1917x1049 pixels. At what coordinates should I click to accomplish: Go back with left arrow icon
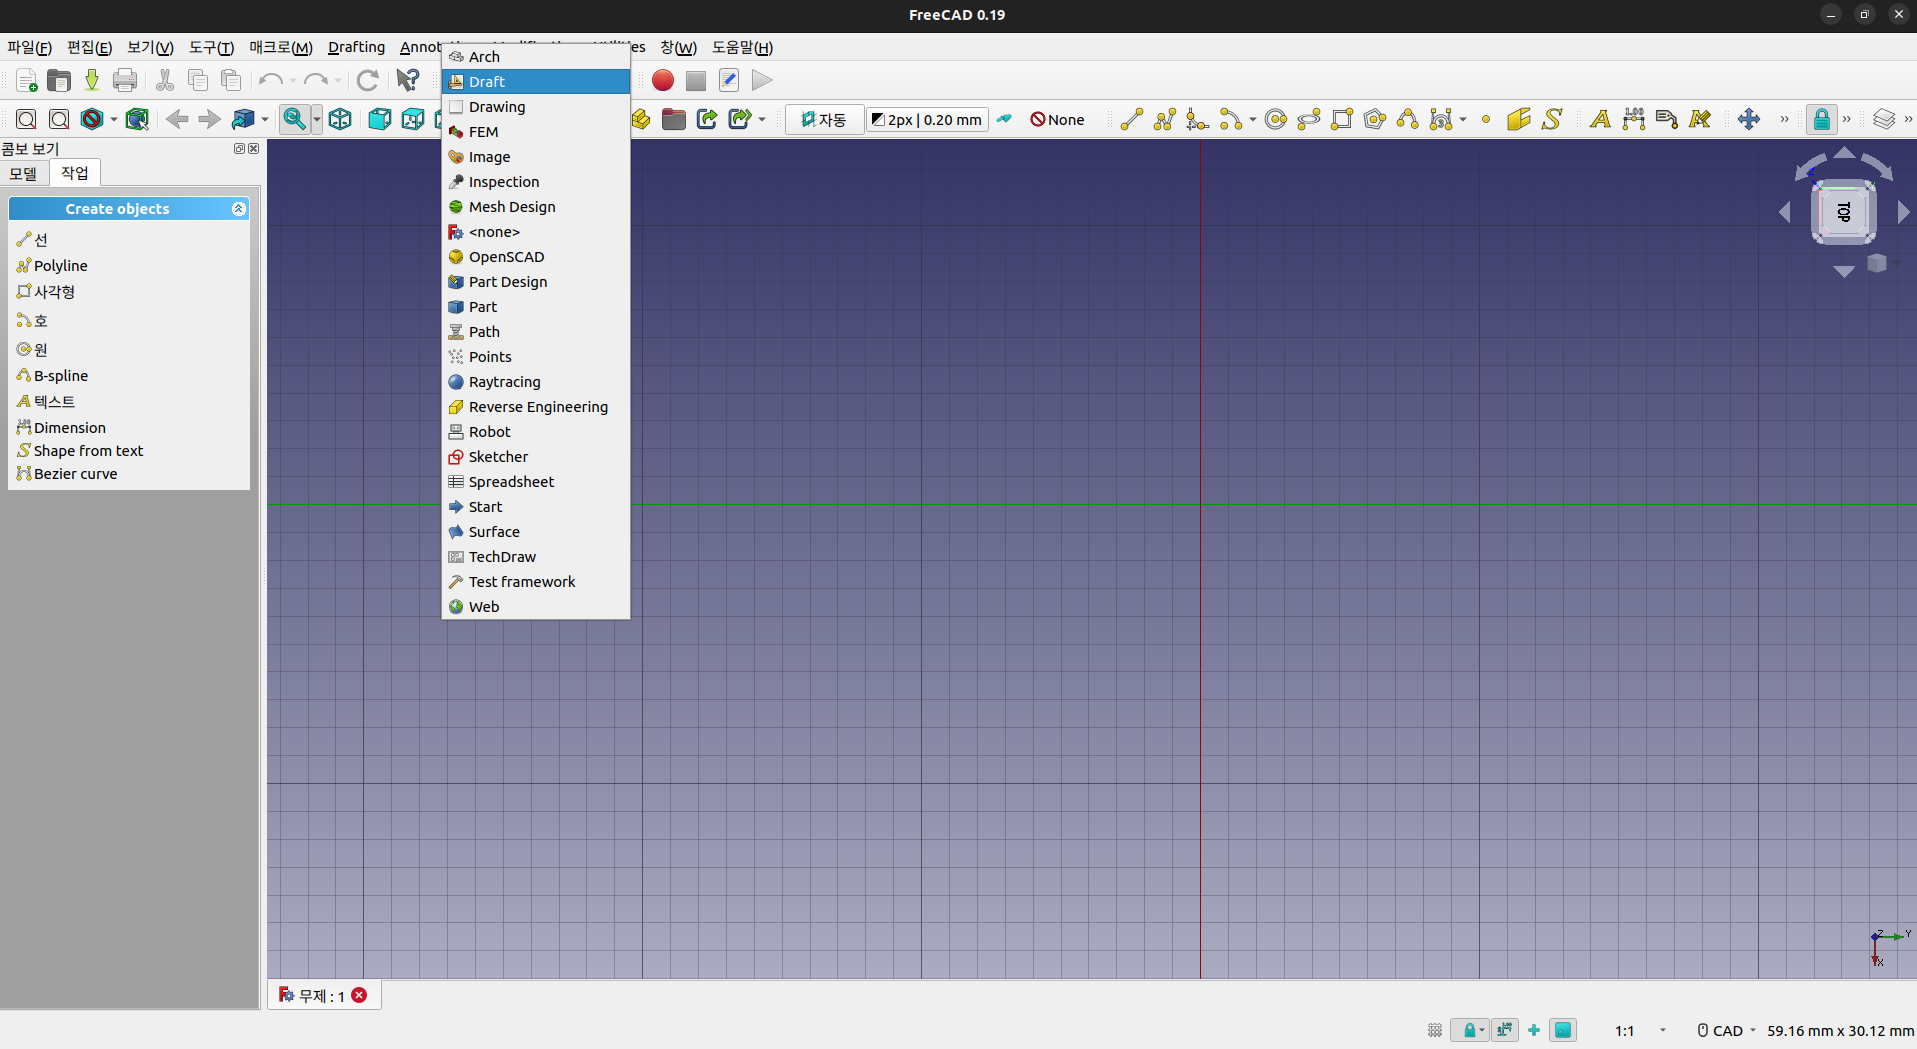(x=177, y=120)
